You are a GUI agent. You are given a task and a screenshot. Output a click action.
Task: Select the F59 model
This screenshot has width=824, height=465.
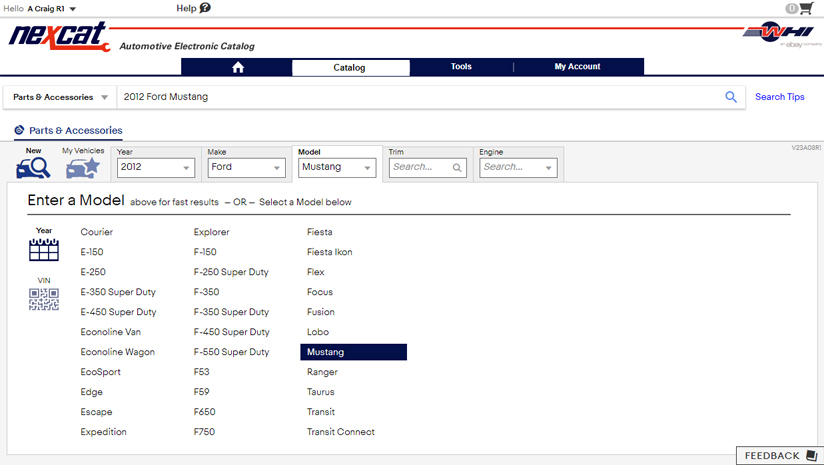(201, 391)
